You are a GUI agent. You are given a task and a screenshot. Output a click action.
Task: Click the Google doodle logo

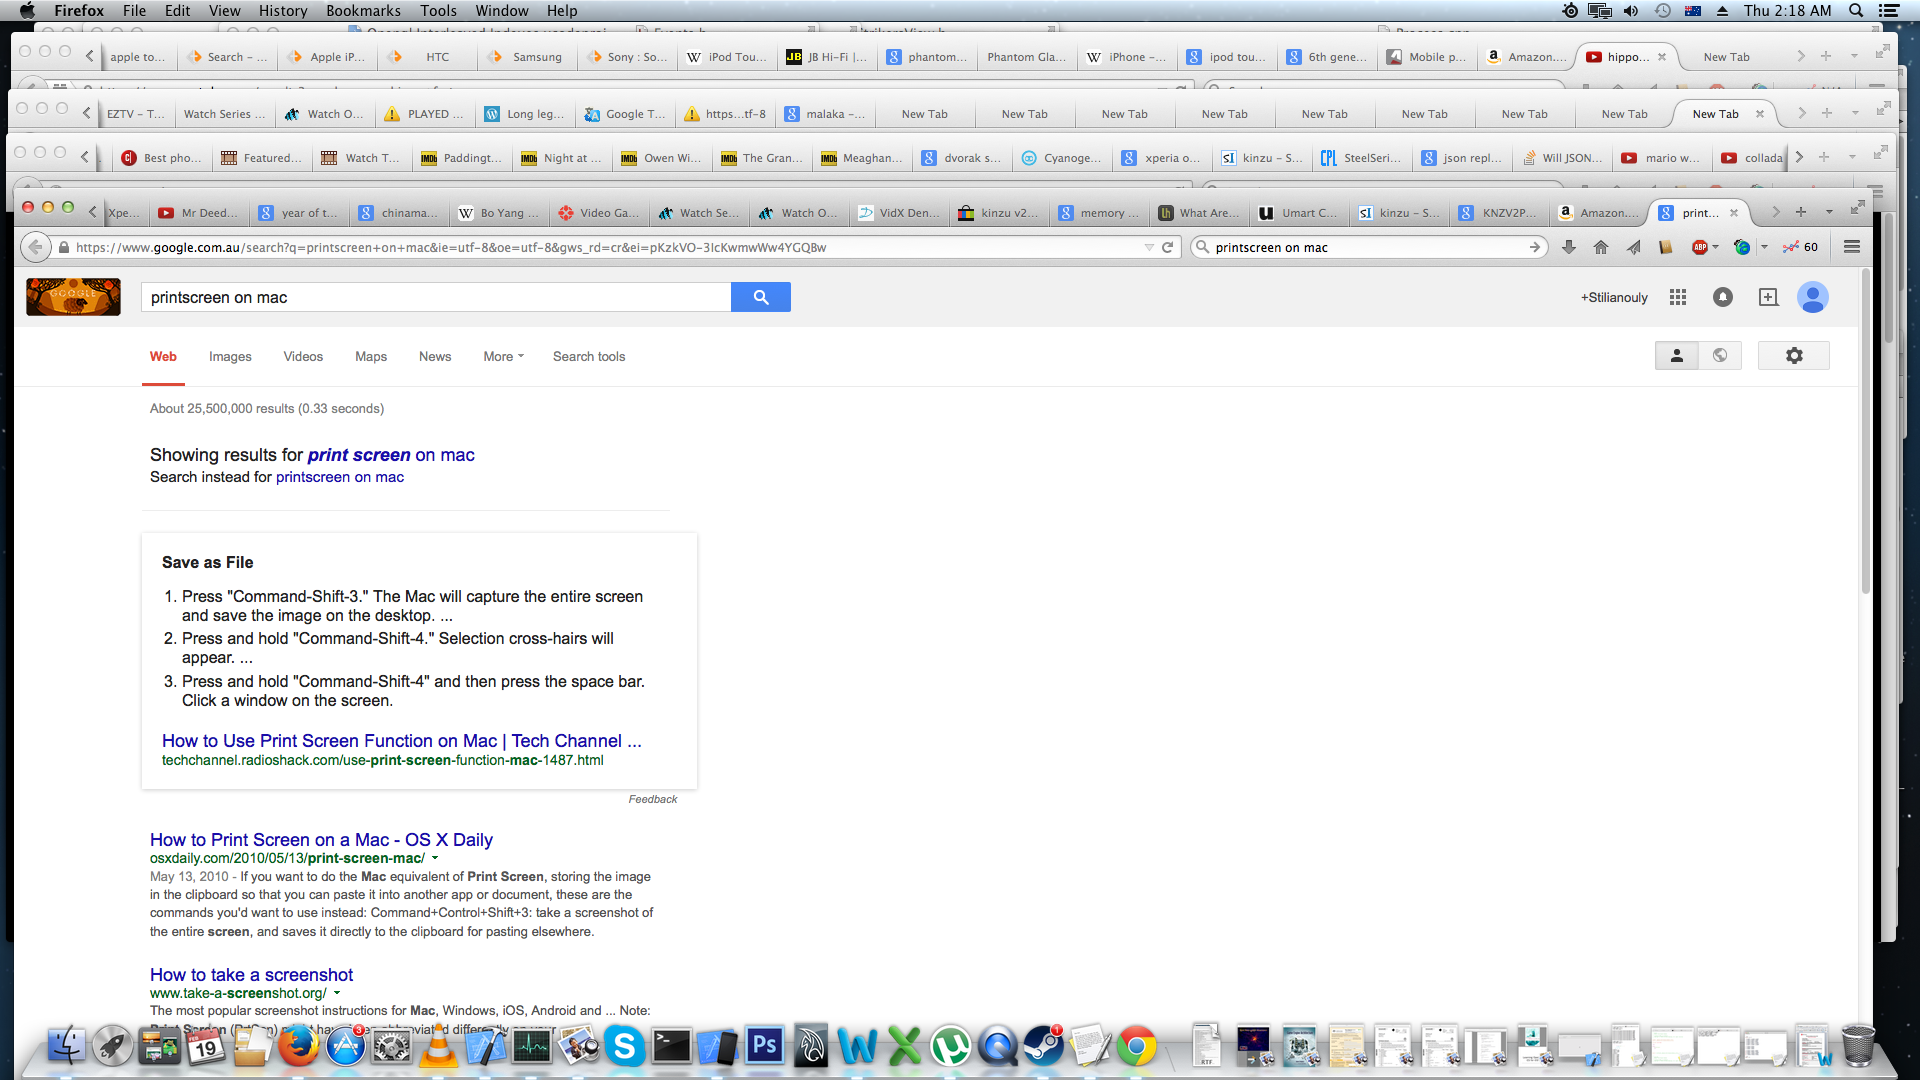(73, 297)
